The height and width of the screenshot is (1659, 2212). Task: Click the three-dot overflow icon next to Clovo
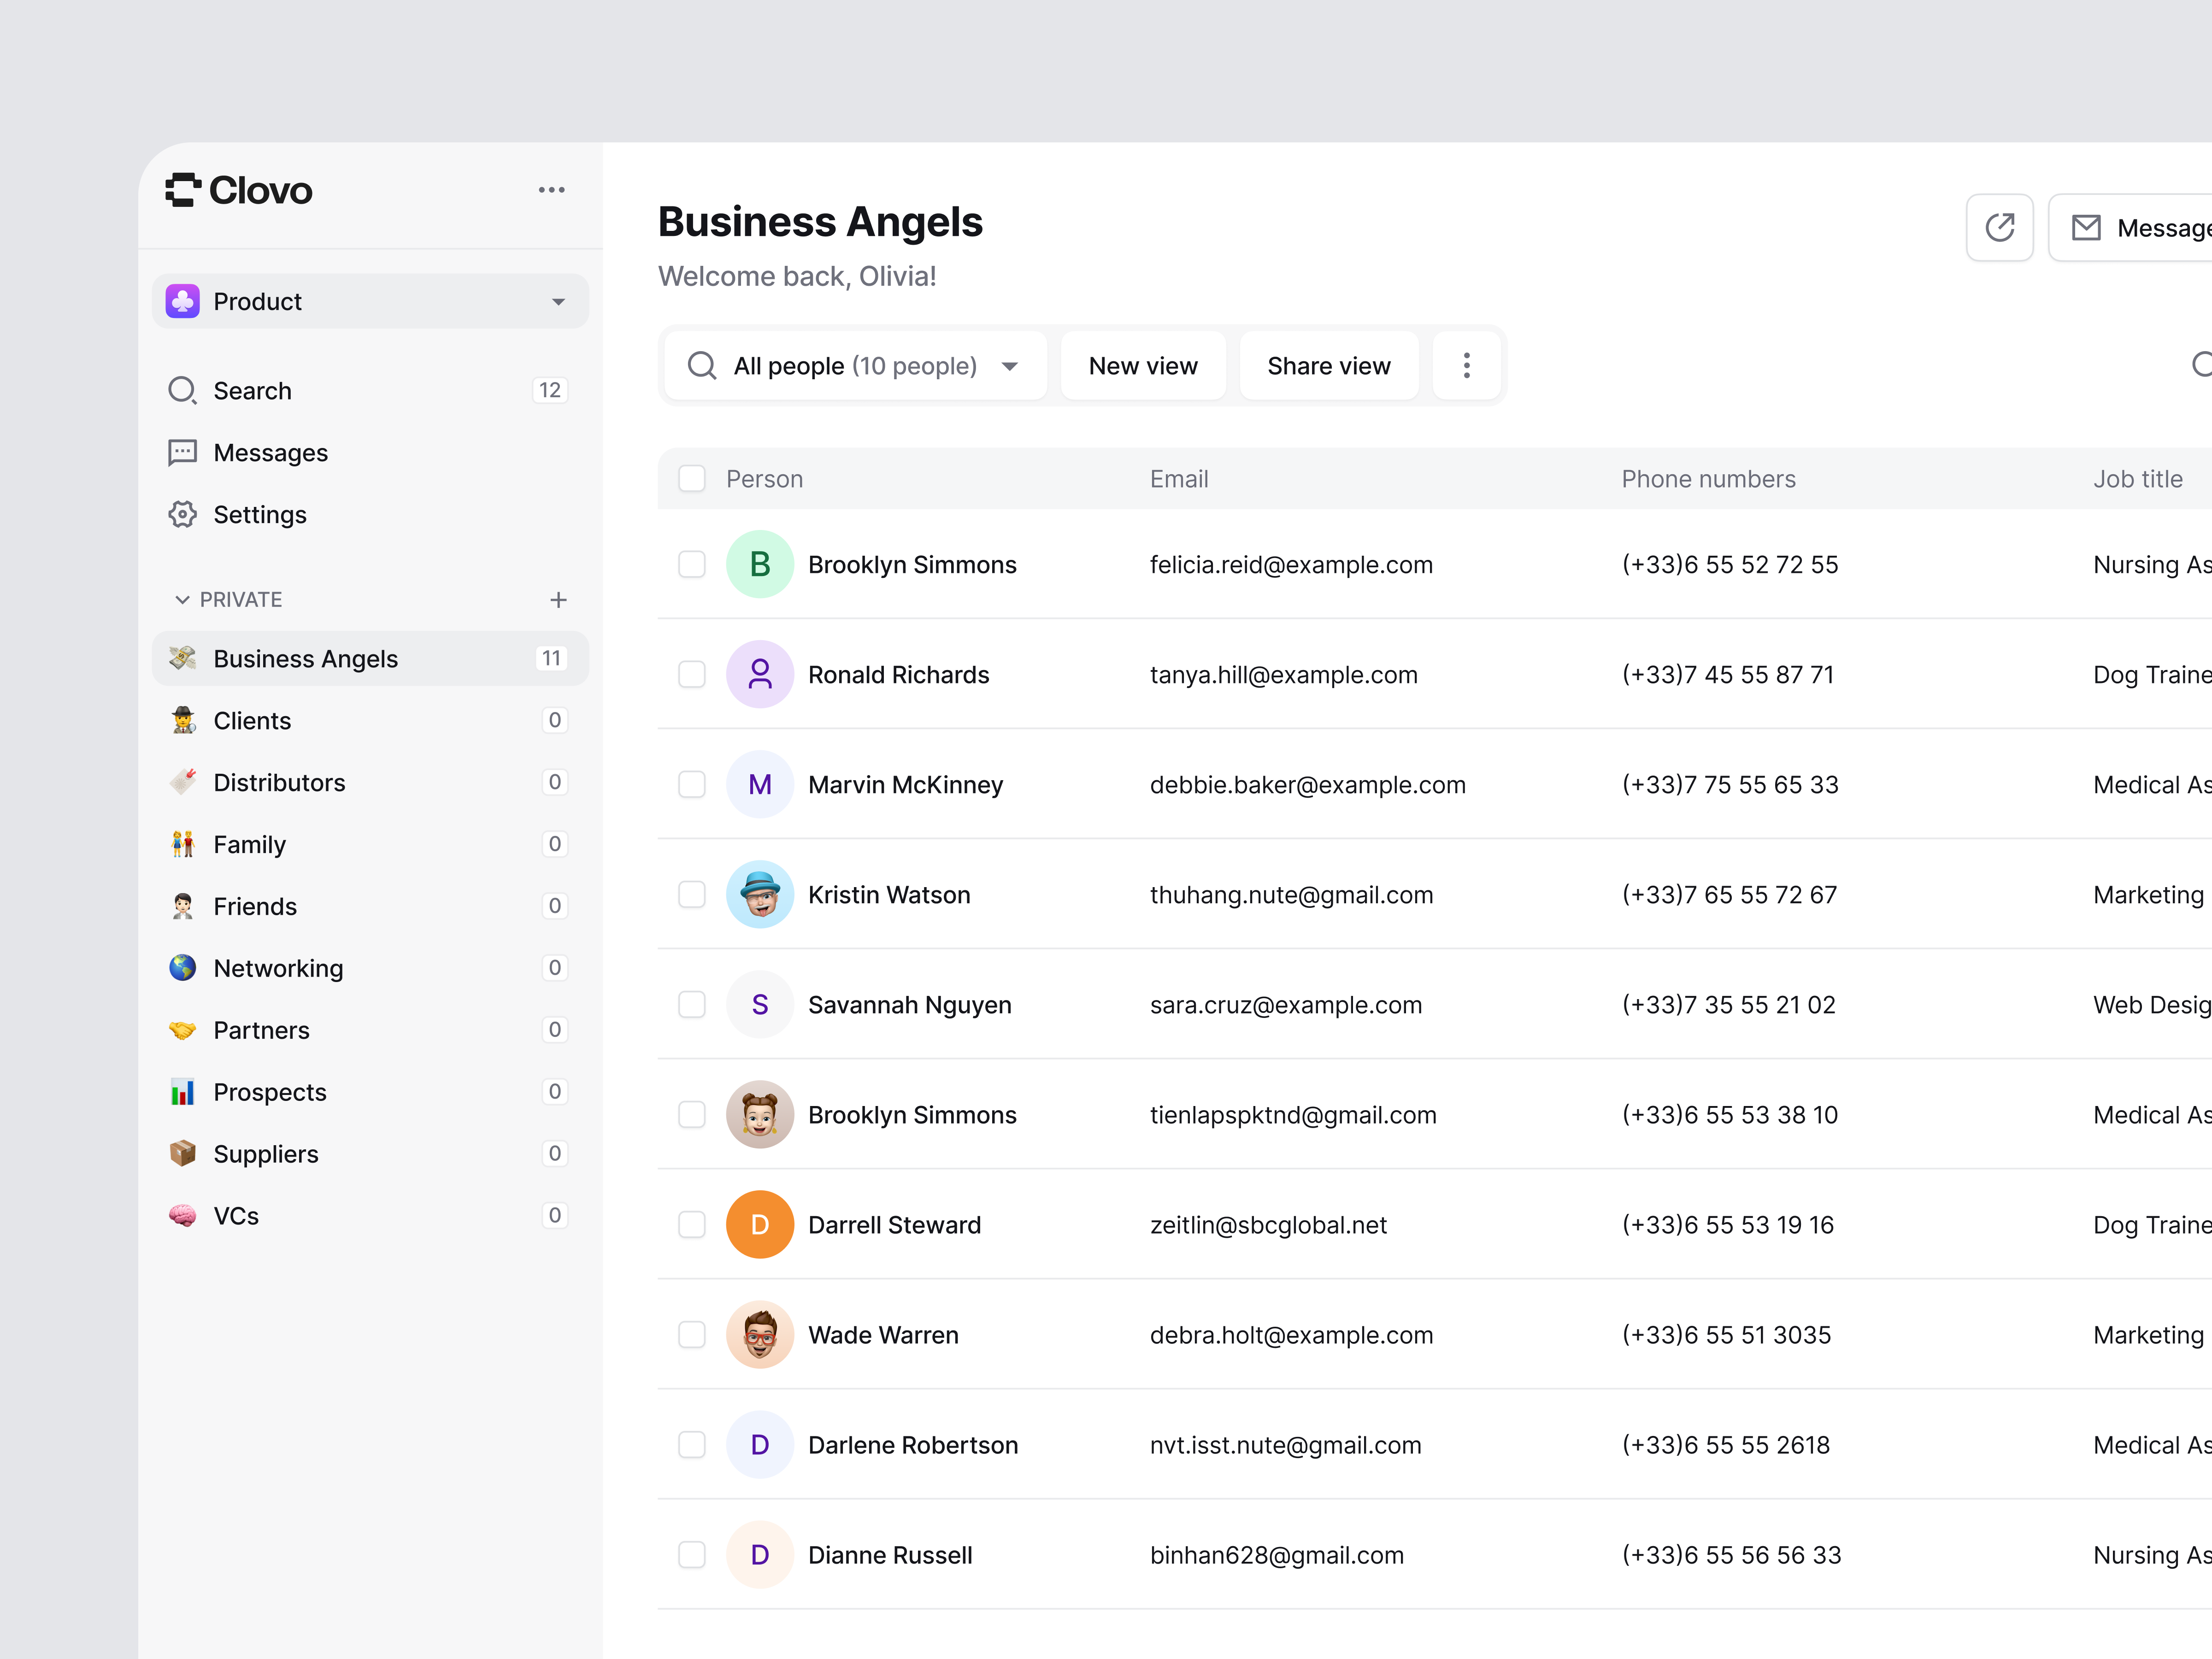(552, 189)
